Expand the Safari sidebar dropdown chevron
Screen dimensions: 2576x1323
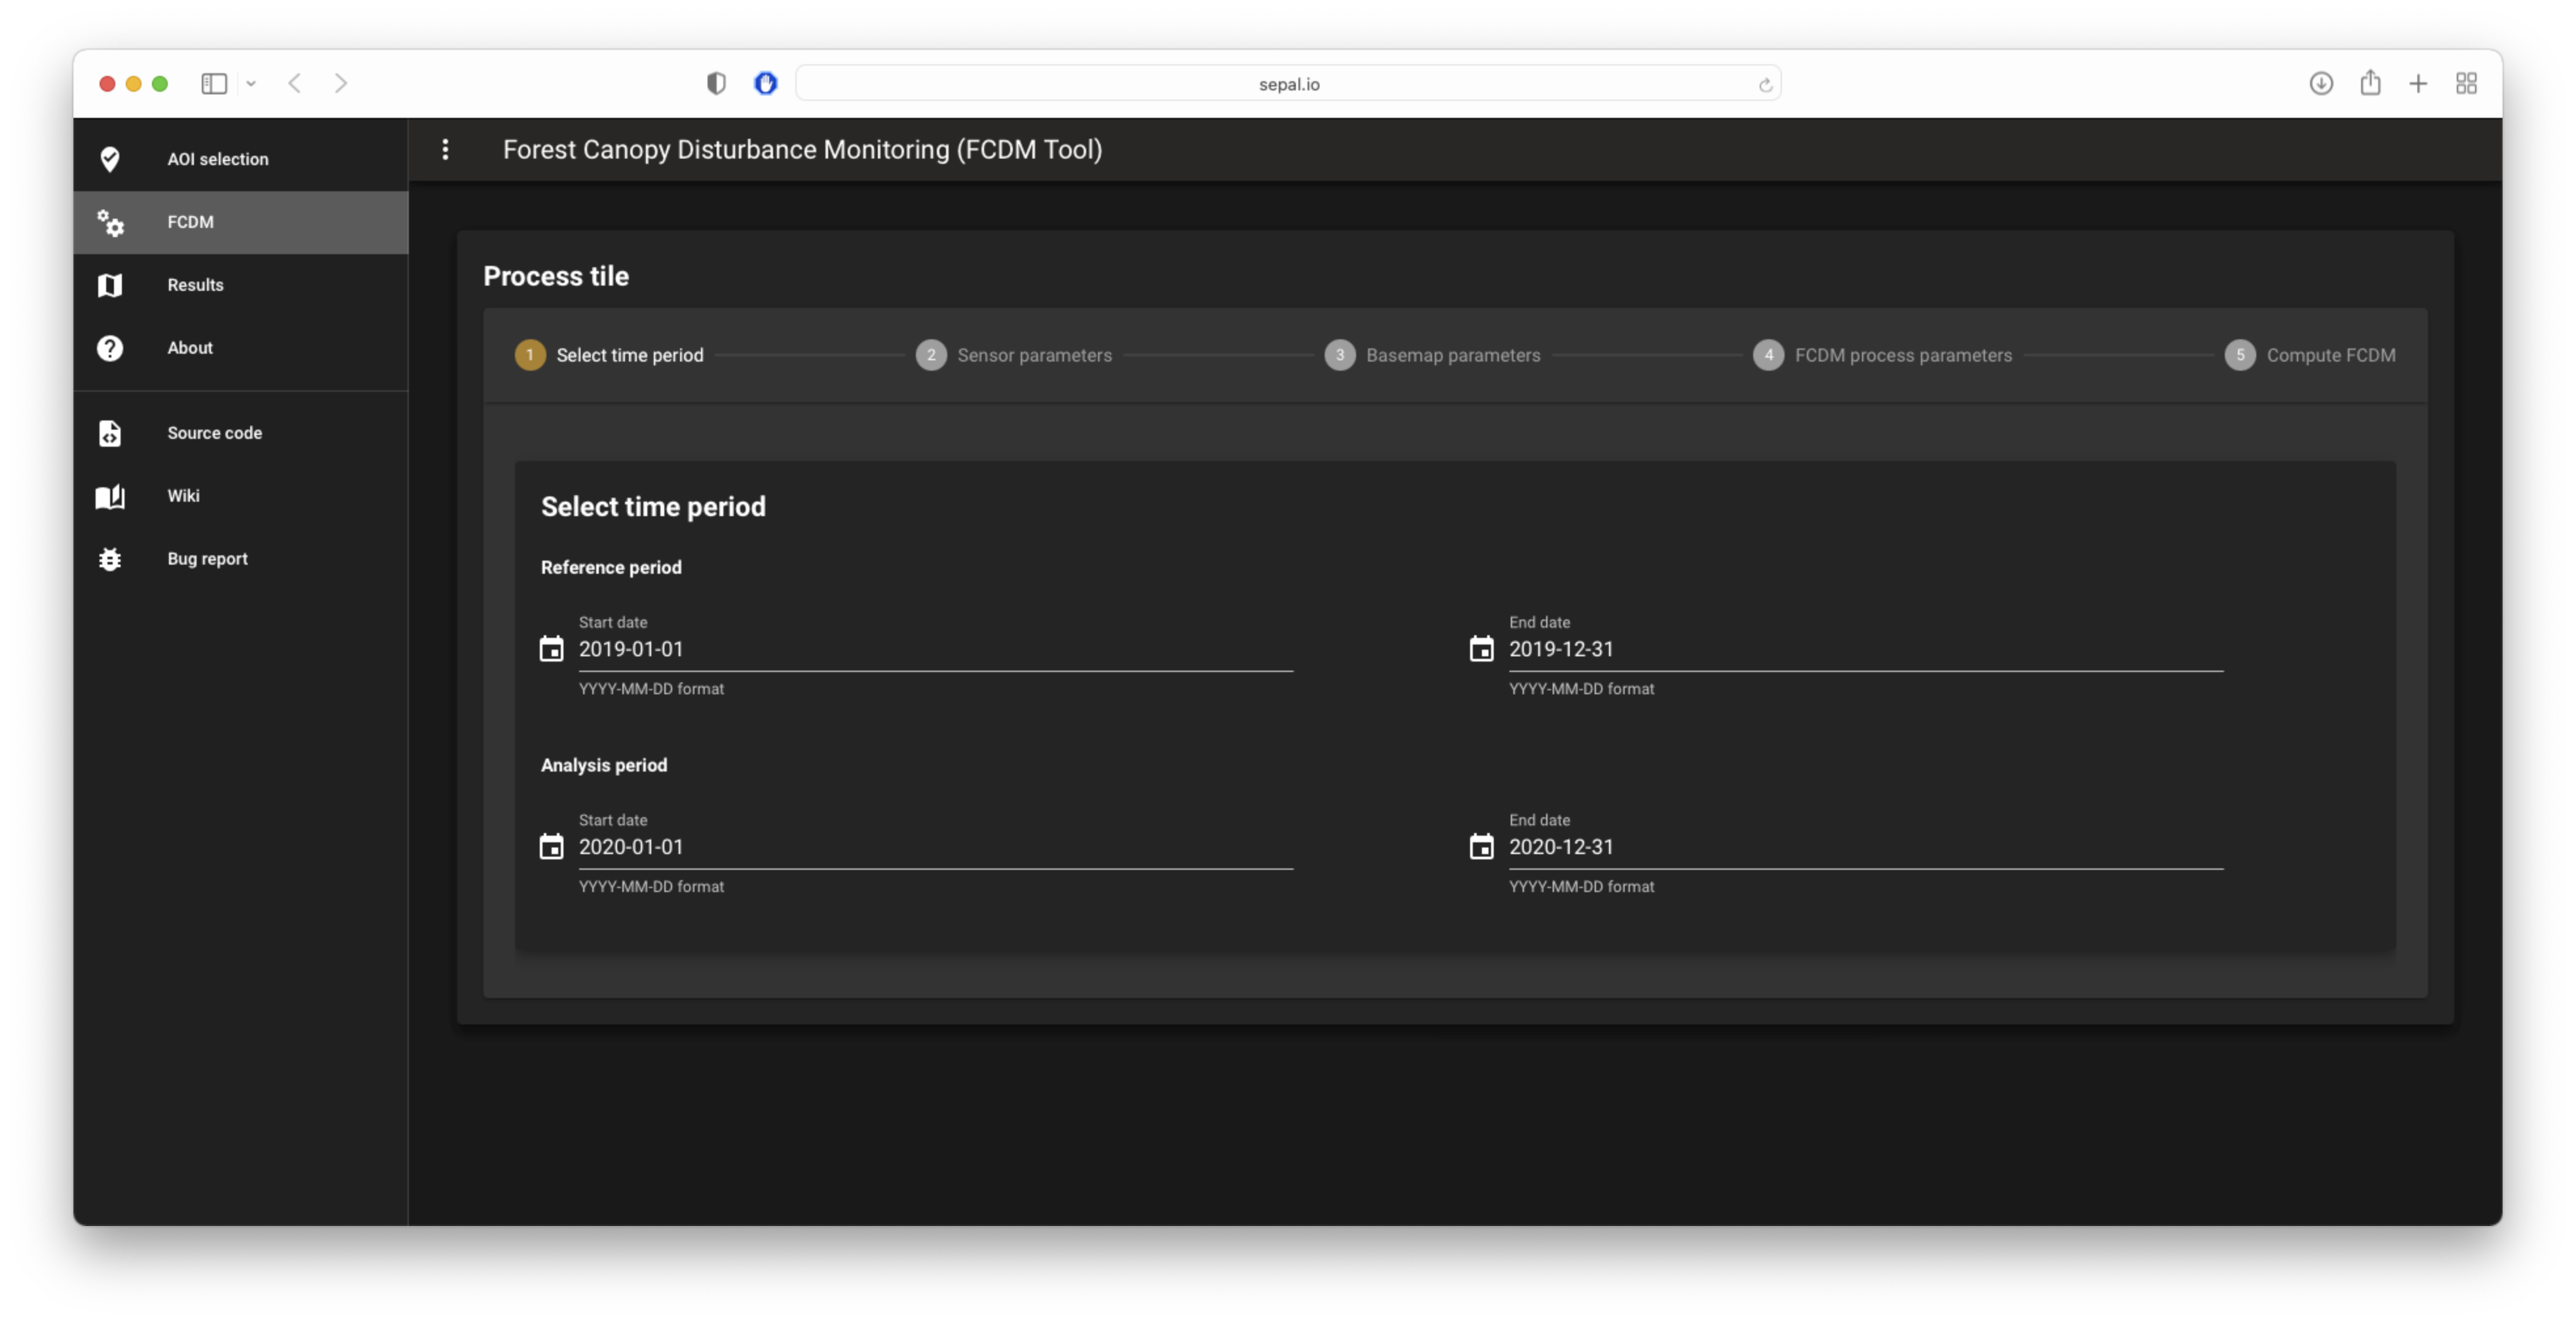click(x=251, y=84)
